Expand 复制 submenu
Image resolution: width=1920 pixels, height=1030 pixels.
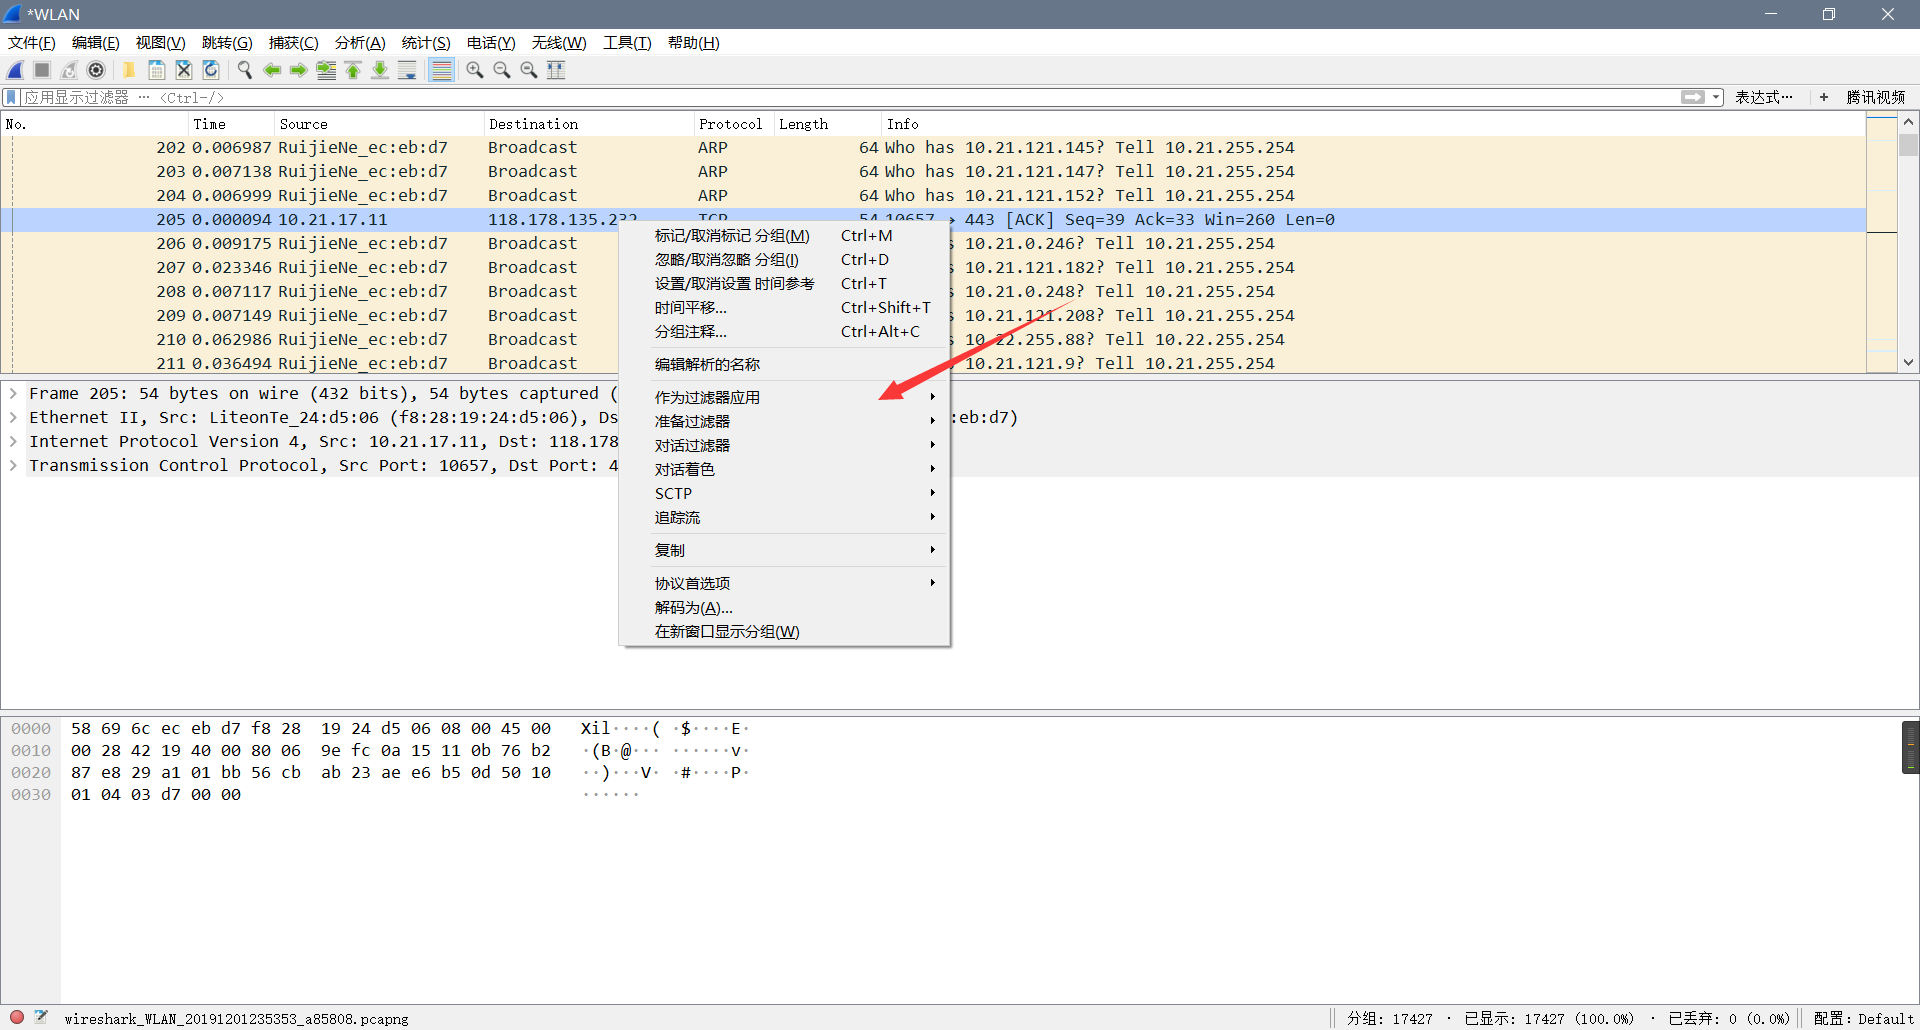coord(785,550)
